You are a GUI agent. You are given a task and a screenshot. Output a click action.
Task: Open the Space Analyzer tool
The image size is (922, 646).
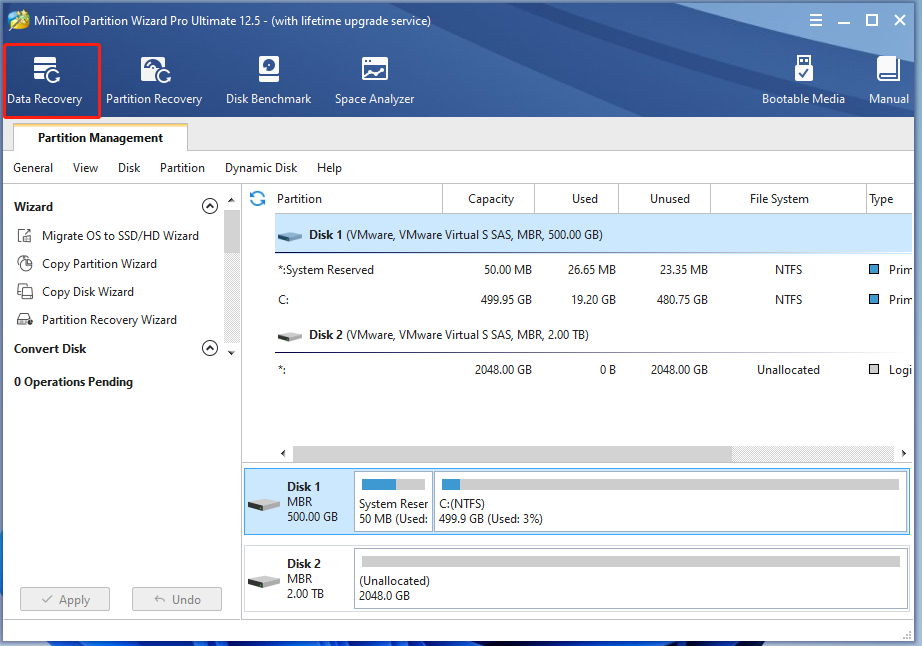[375, 81]
